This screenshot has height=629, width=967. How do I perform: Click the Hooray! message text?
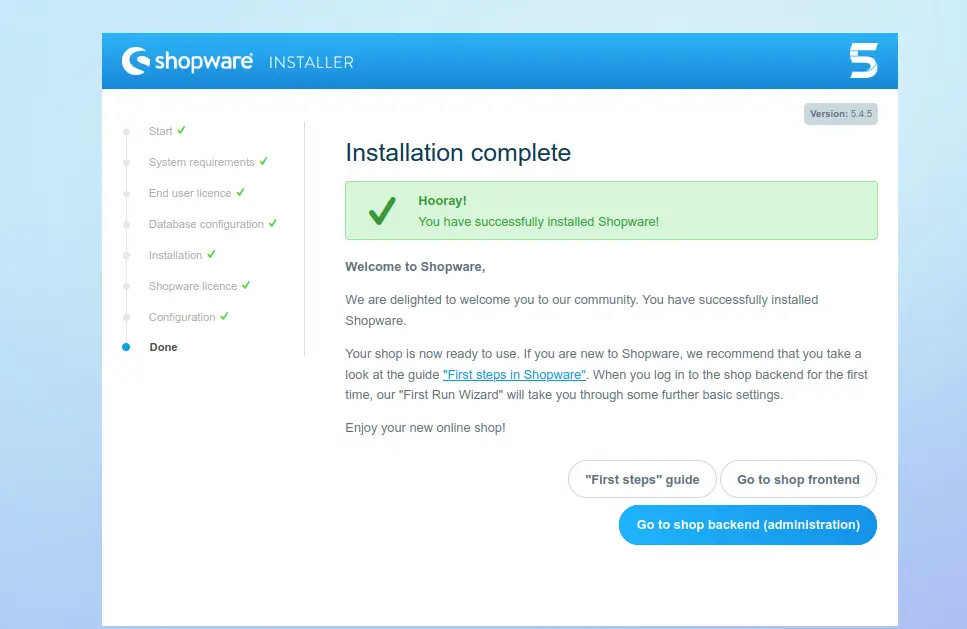tap(442, 200)
